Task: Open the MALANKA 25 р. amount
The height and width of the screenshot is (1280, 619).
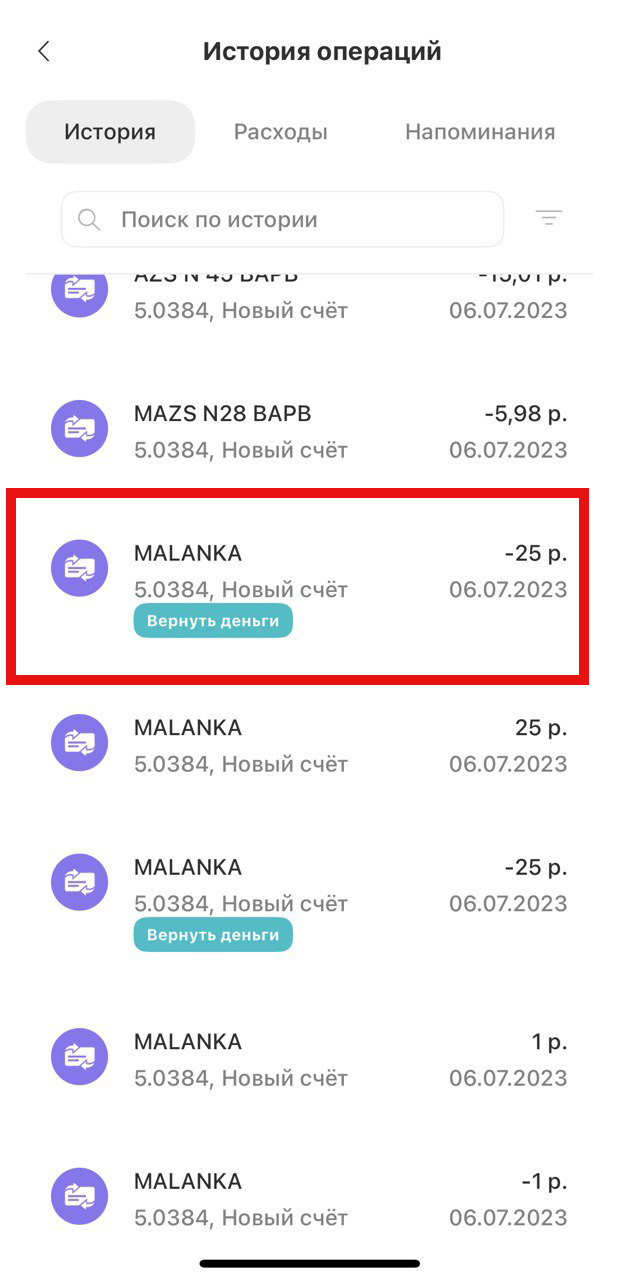Action: [541, 728]
